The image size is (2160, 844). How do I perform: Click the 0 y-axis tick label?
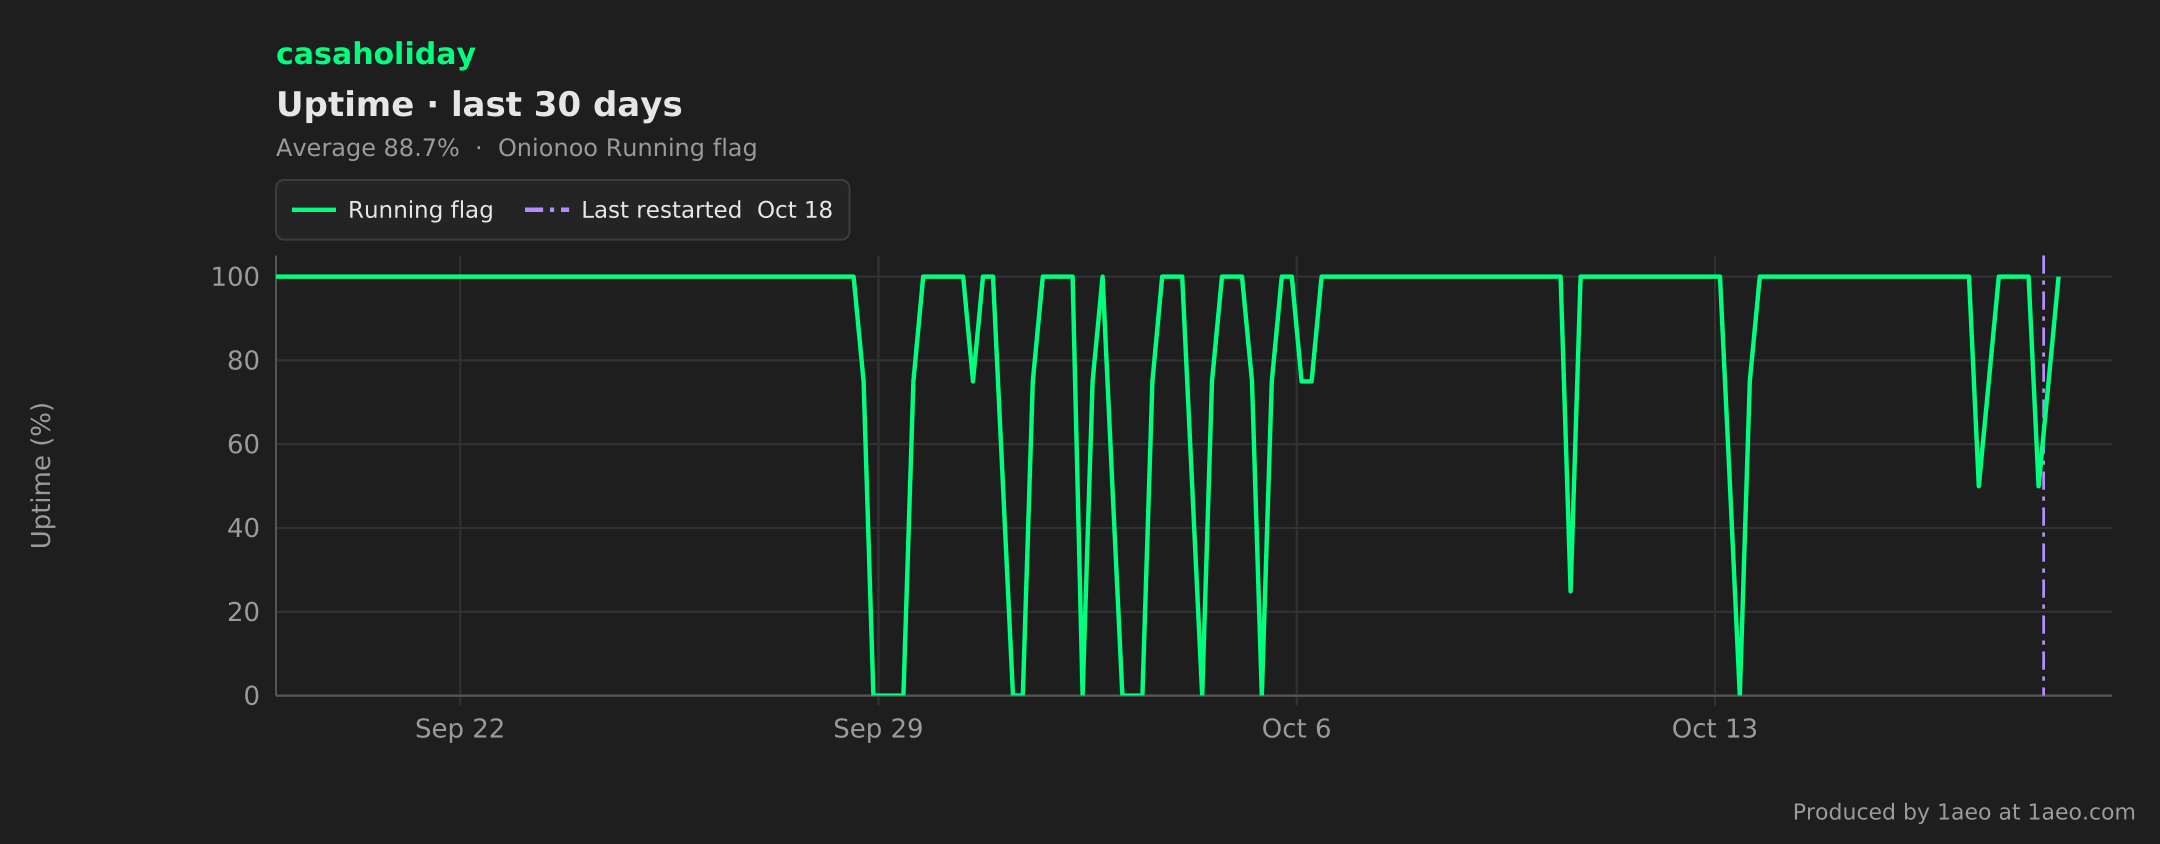252,696
